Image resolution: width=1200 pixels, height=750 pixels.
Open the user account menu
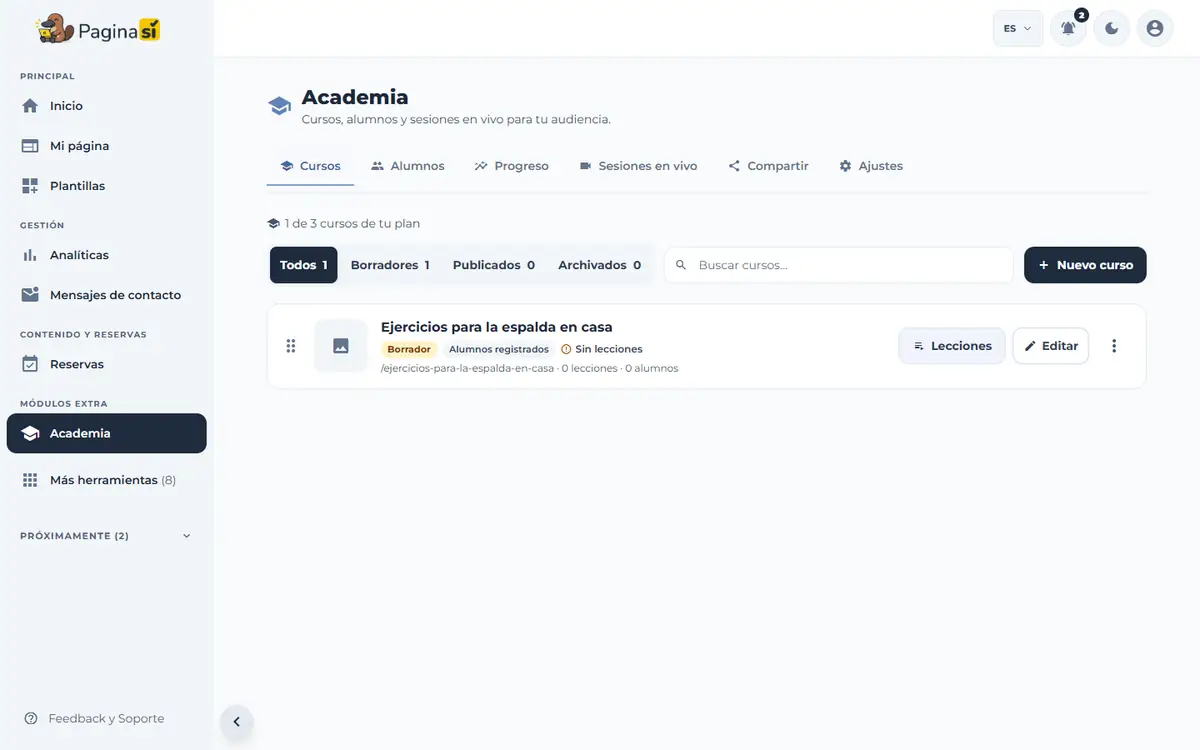pyautogui.click(x=1155, y=29)
